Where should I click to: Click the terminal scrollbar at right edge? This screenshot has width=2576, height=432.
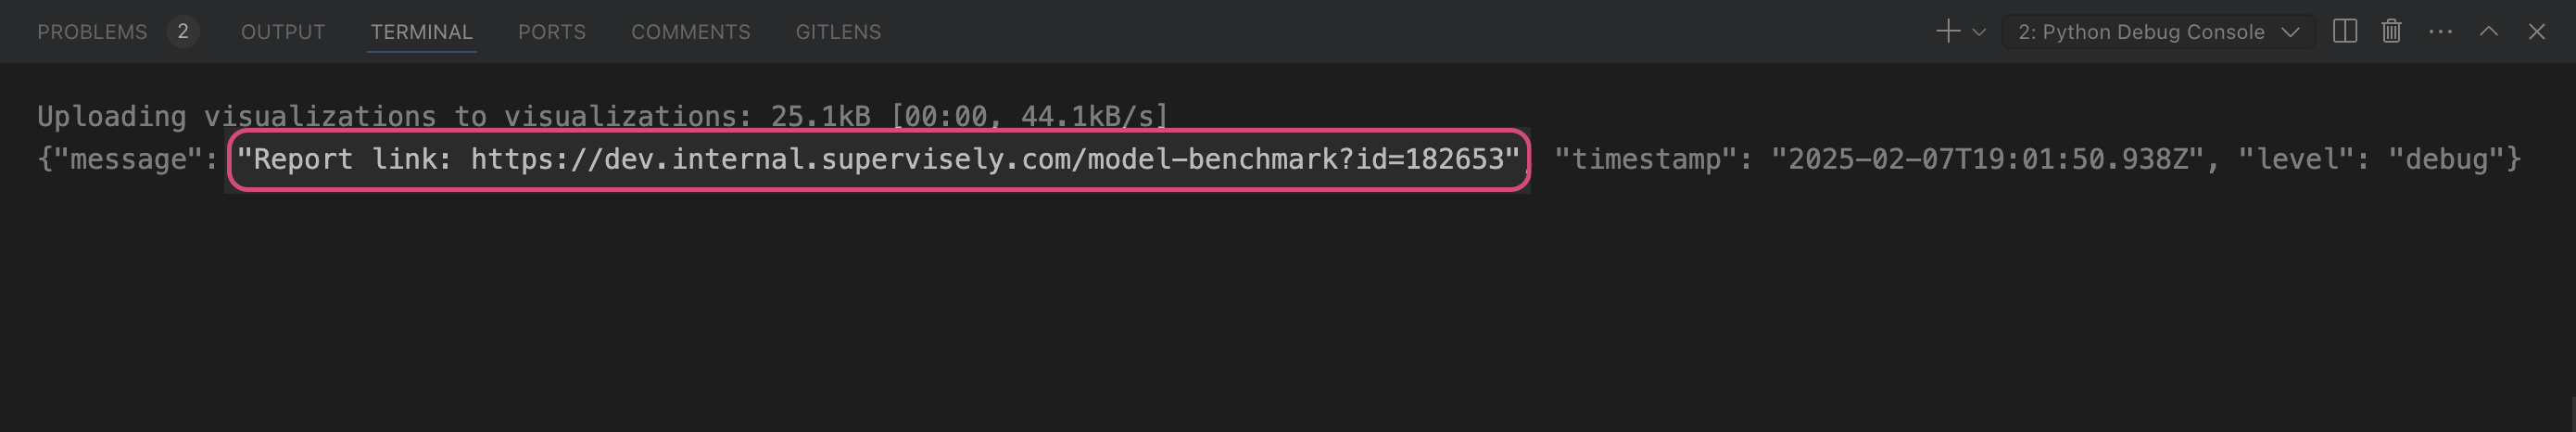(2572, 414)
